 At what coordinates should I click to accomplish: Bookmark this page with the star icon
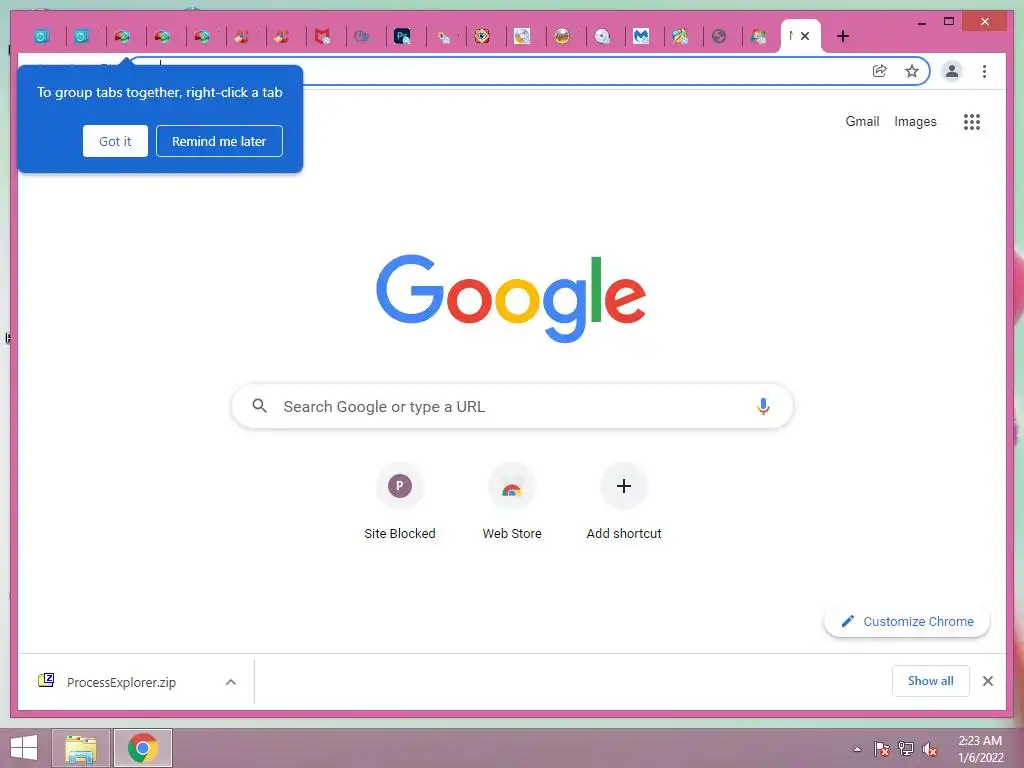(912, 71)
